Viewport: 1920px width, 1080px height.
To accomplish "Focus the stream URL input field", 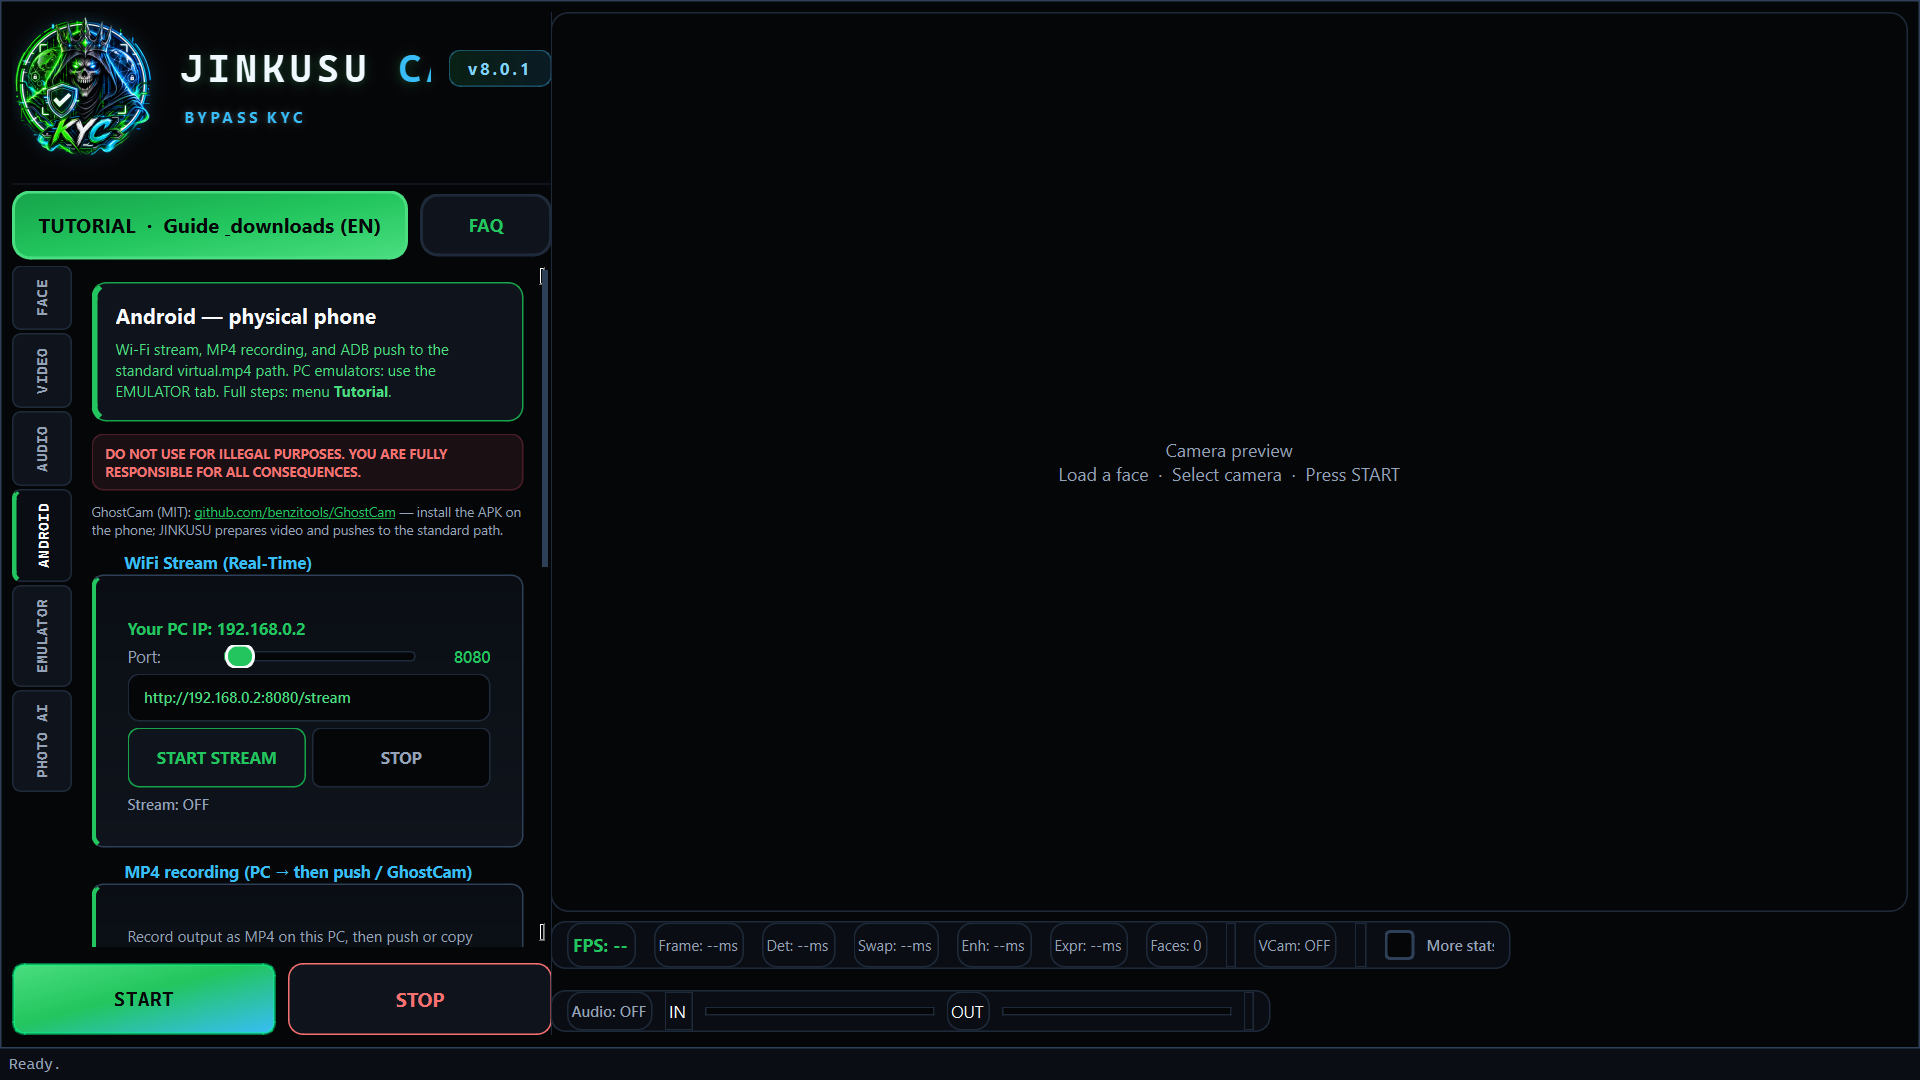I will pyautogui.click(x=309, y=698).
